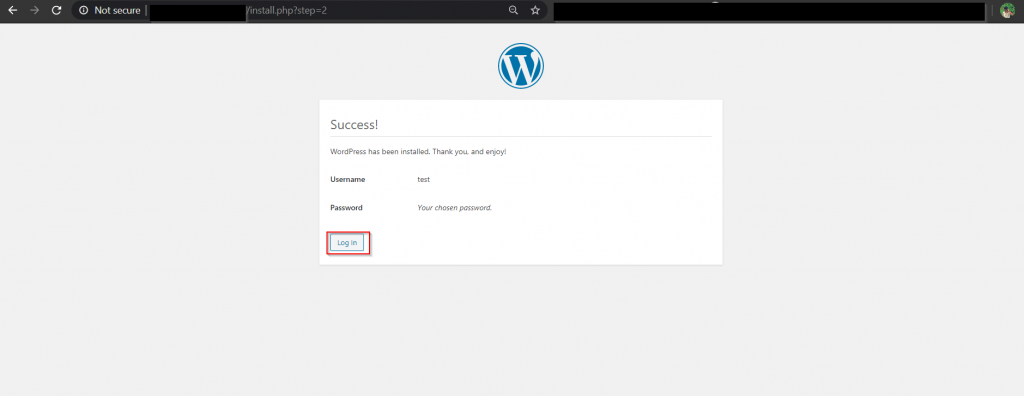The image size is (1024, 396).
Task: Click the install.php?step=2 address bar text
Action: click(x=287, y=10)
